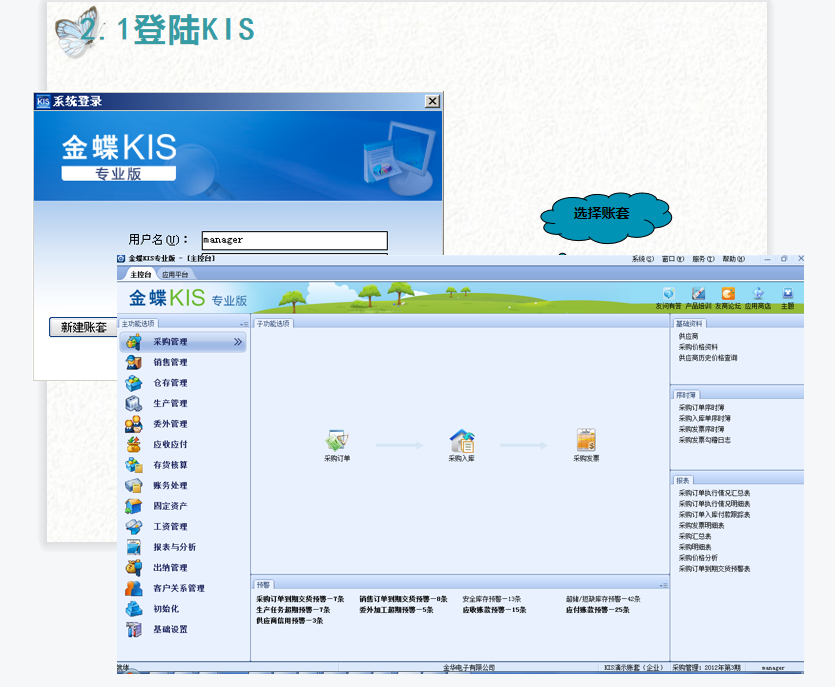Select the 仓存管理 sidebar icon
The height and width of the screenshot is (687, 835).
[133, 381]
